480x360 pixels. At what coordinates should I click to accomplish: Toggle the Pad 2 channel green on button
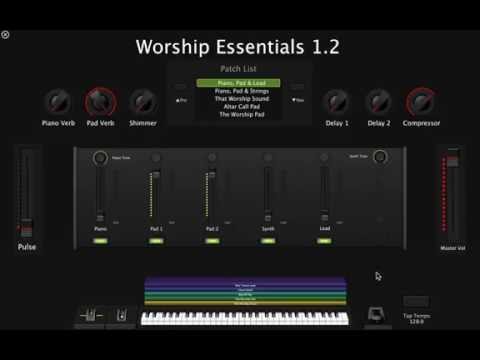tap(212, 241)
